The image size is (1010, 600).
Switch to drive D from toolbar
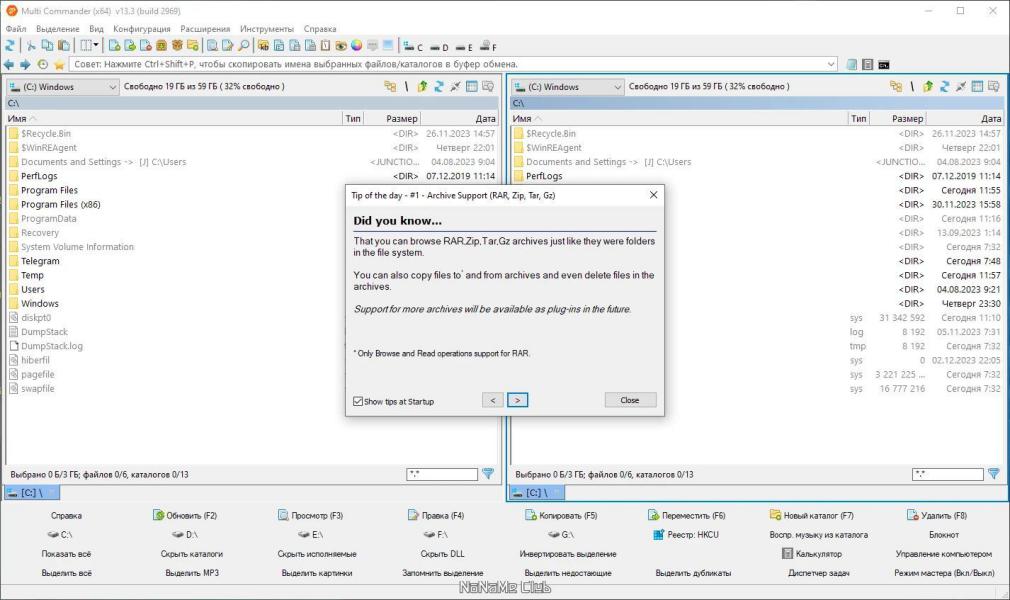pos(439,47)
